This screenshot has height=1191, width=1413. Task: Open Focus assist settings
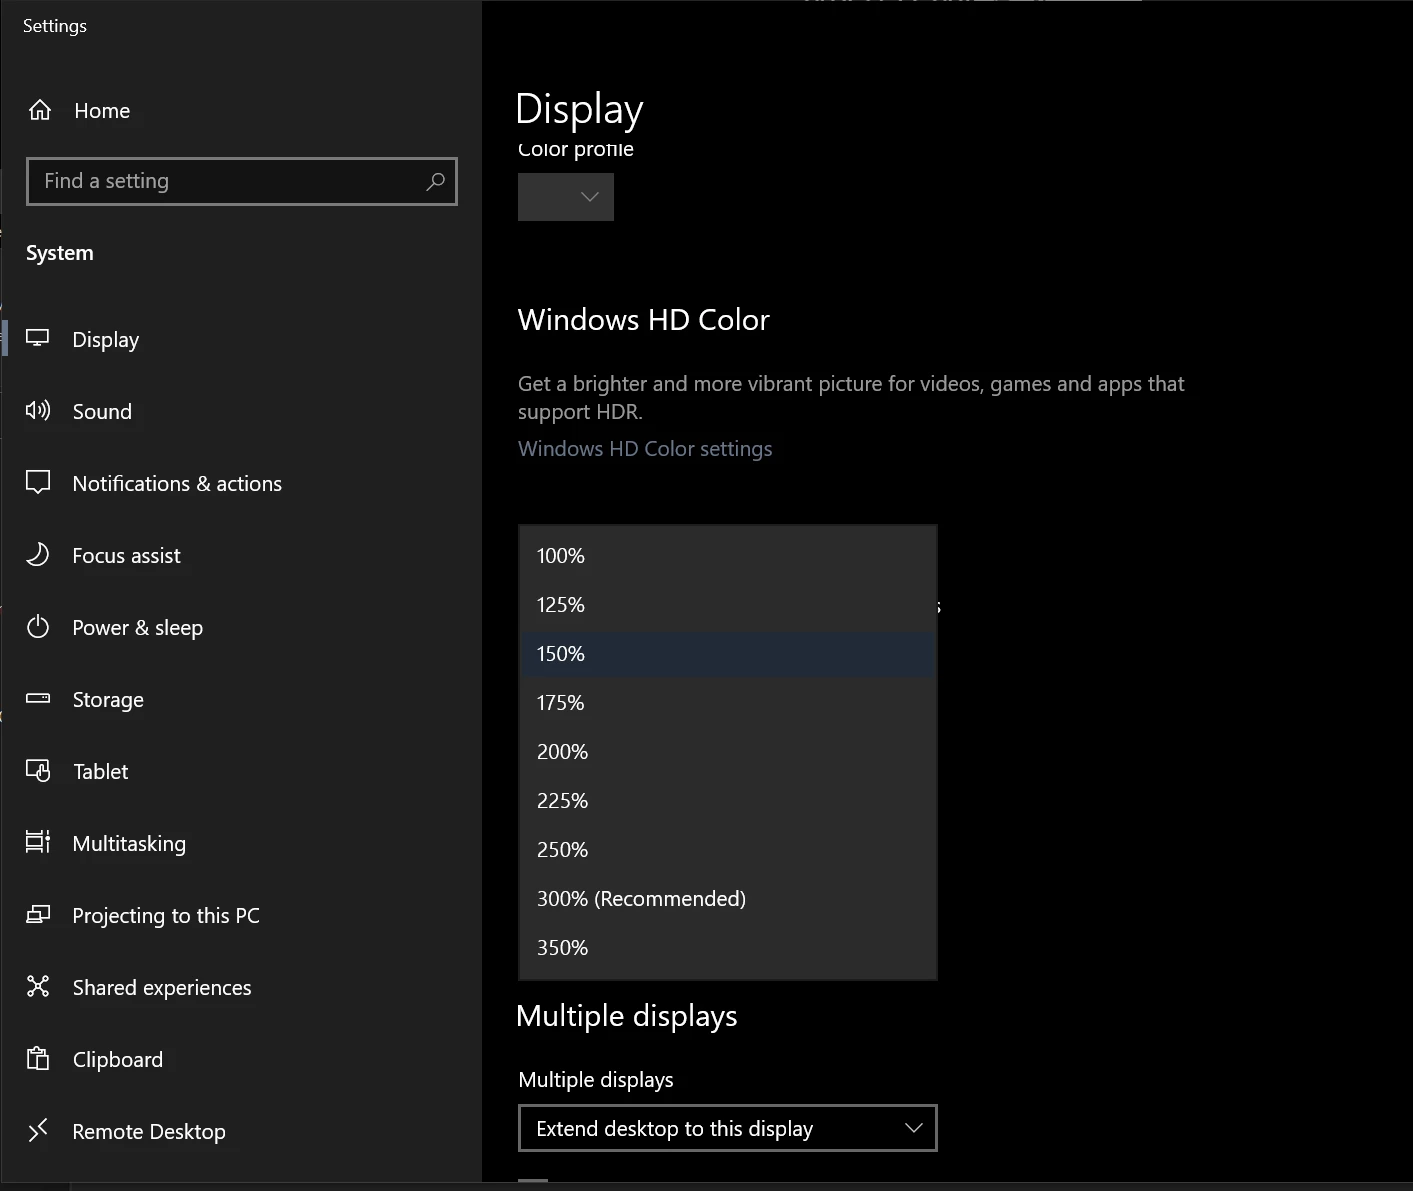(x=241, y=555)
